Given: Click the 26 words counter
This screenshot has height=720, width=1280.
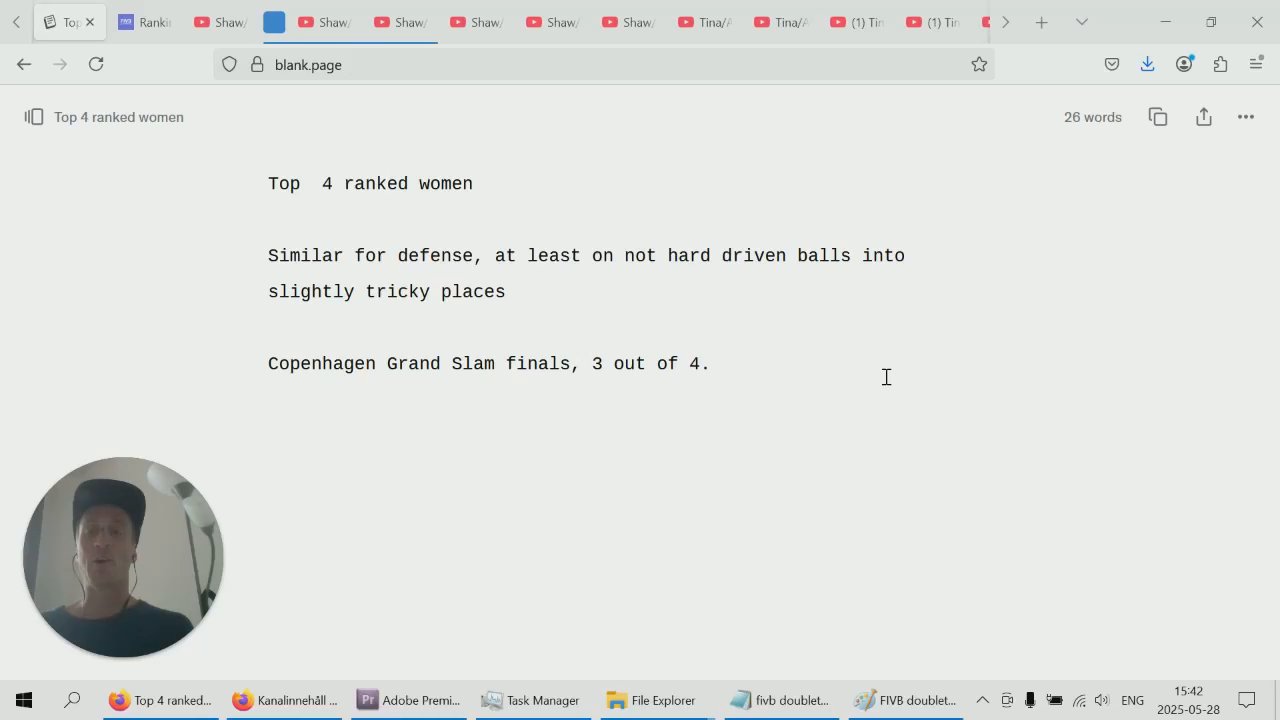Looking at the screenshot, I should (x=1093, y=117).
